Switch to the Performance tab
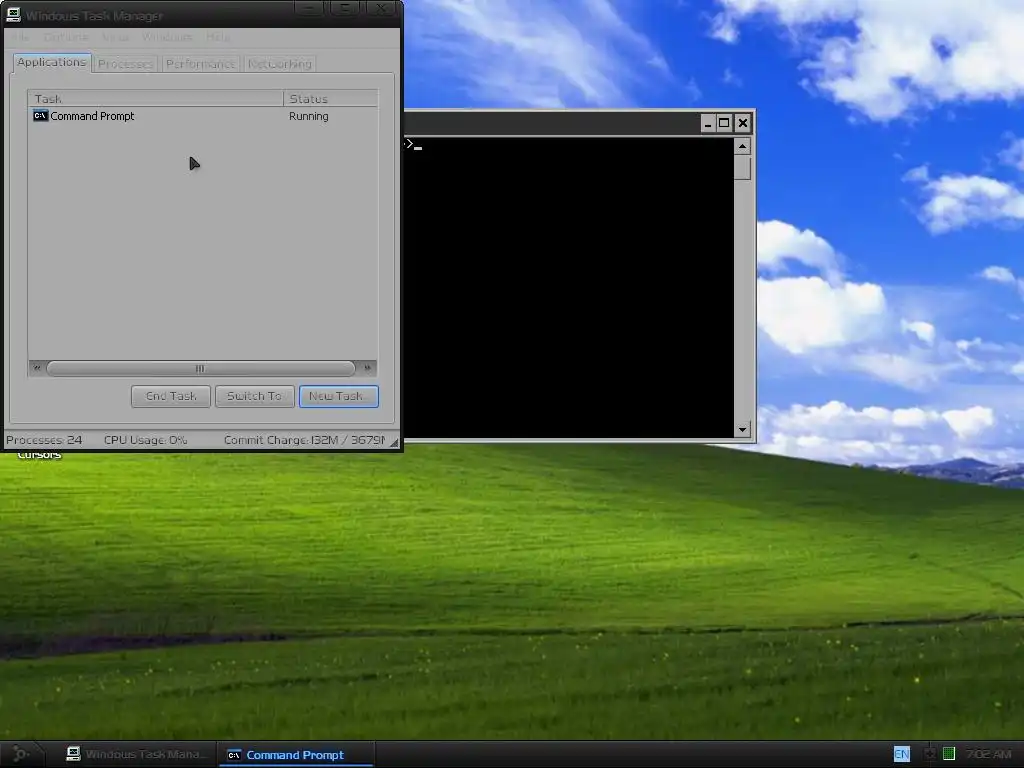This screenshot has height=768, width=1024. 200,64
